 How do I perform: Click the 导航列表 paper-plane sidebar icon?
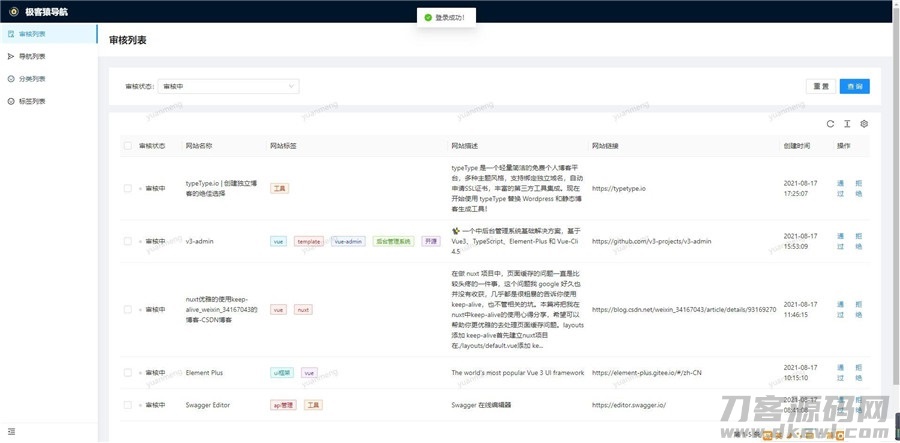(11, 56)
